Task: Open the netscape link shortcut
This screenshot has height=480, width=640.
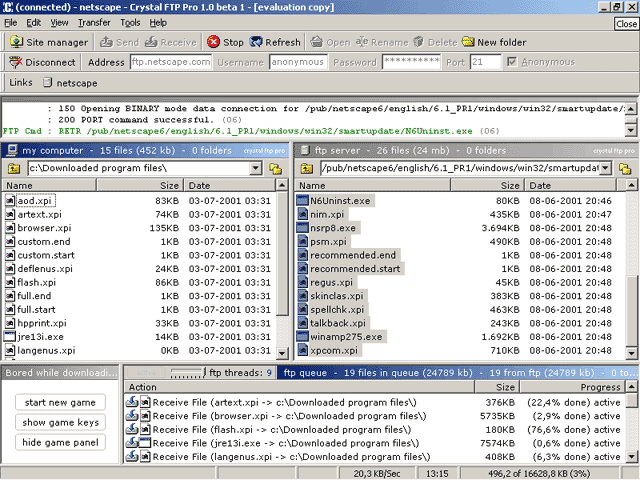Action: click(70, 83)
